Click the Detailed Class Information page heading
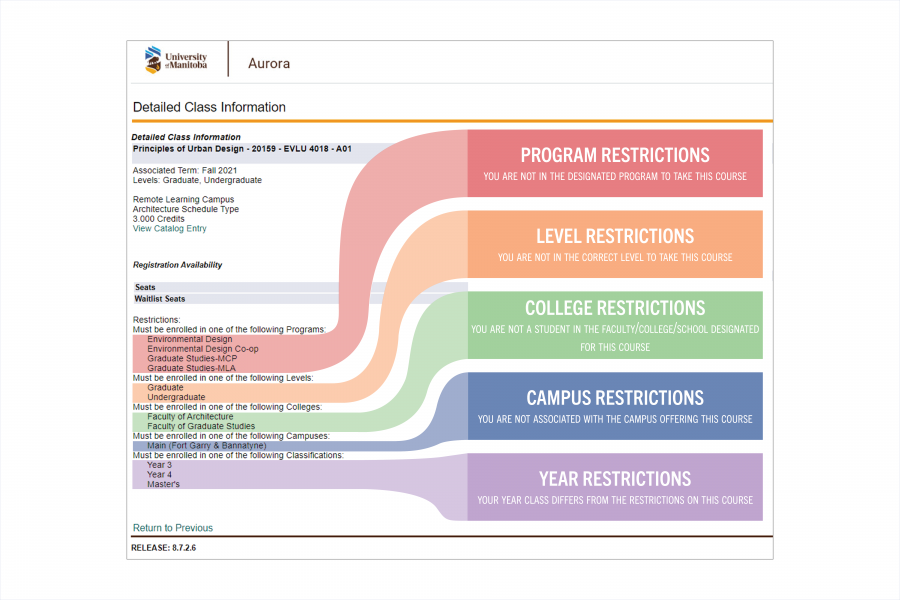 point(209,107)
